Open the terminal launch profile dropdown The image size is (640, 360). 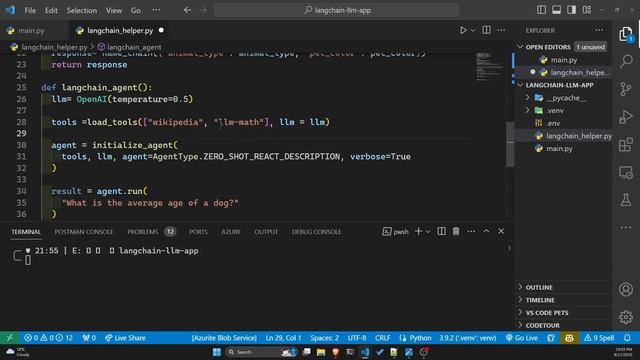[428, 232]
